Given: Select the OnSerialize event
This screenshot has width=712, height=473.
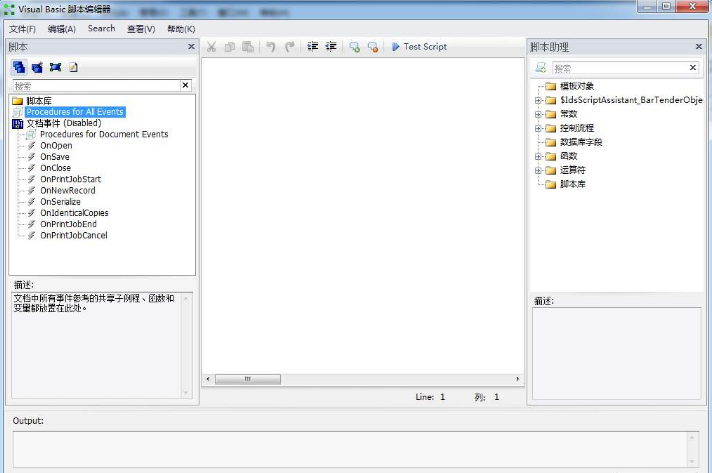Looking at the screenshot, I should pyautogui.click(x=60, y=202).
